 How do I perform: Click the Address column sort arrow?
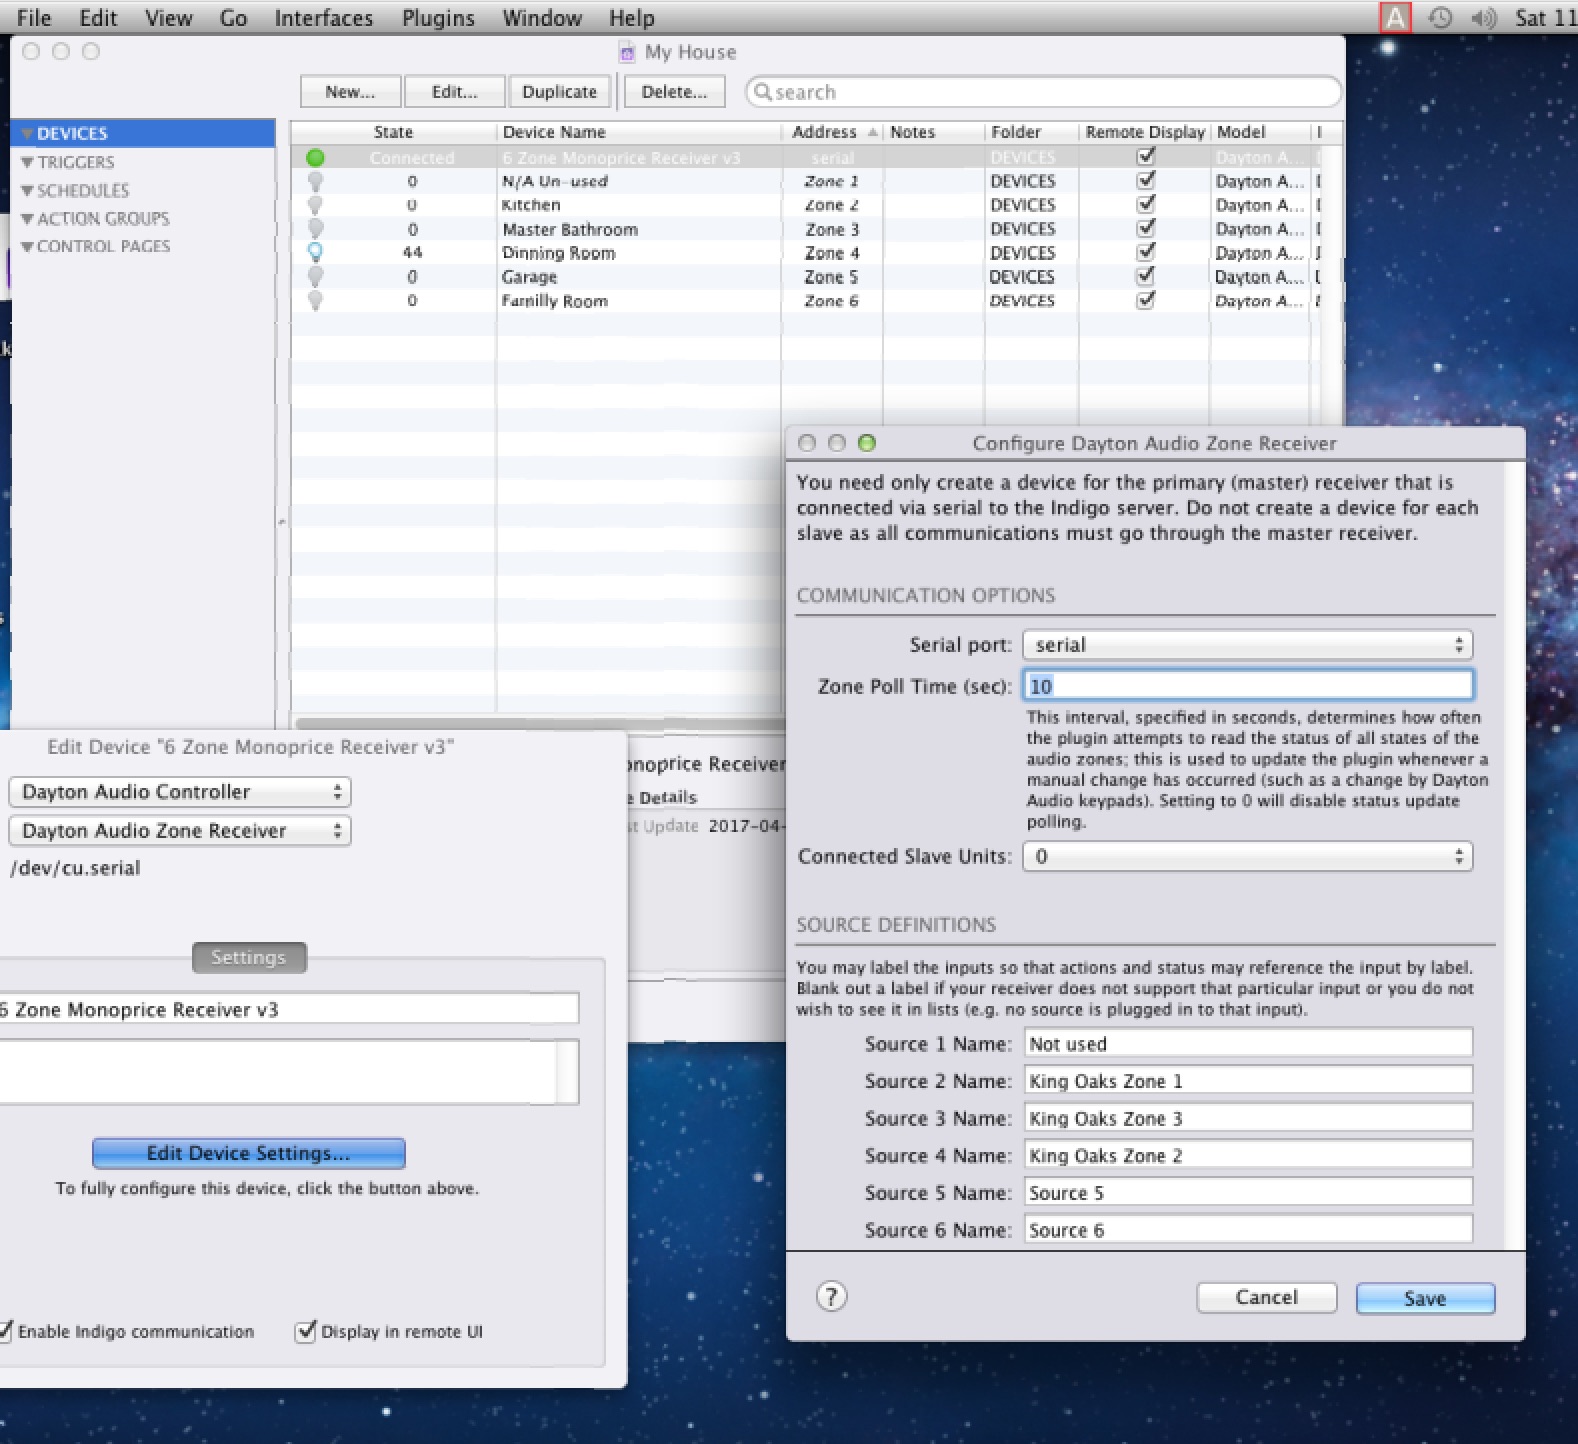click(x=873, y=132)
